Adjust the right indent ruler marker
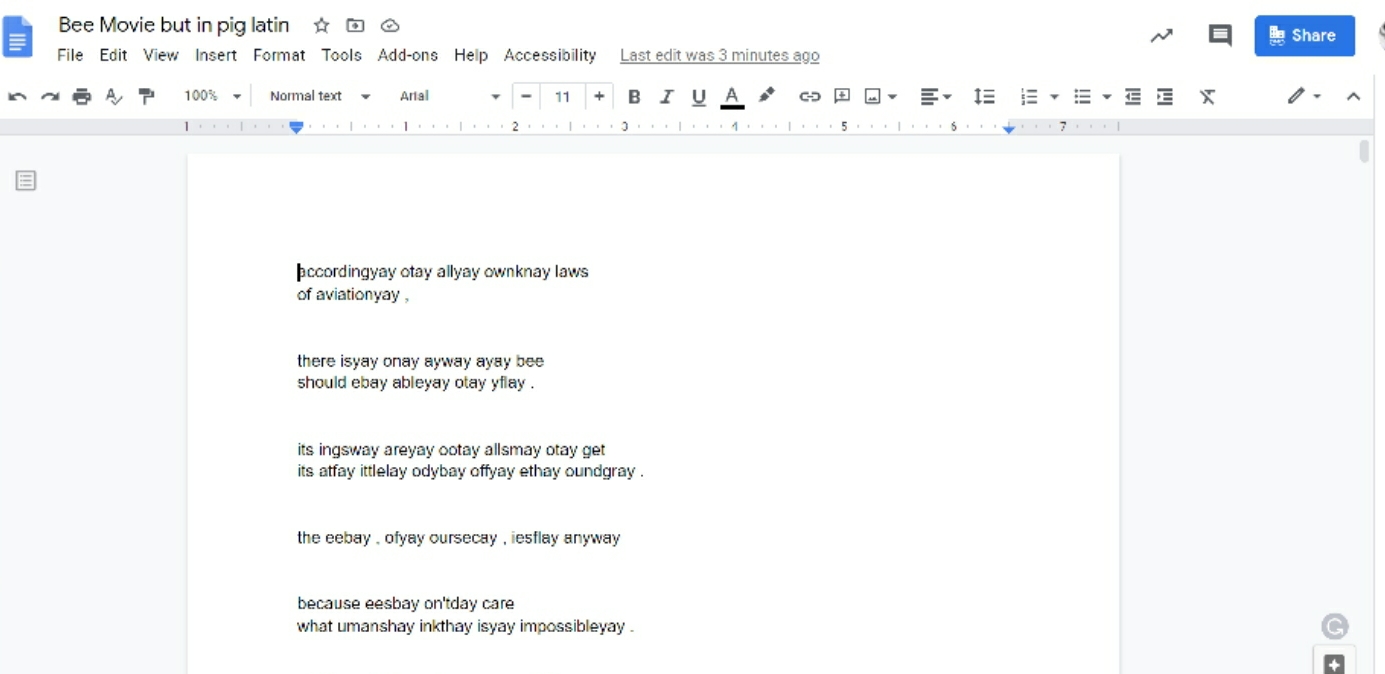Image resolution: width=1385 pixels, height=674 pixels. pyautogui.click(x=1009, y=128)
